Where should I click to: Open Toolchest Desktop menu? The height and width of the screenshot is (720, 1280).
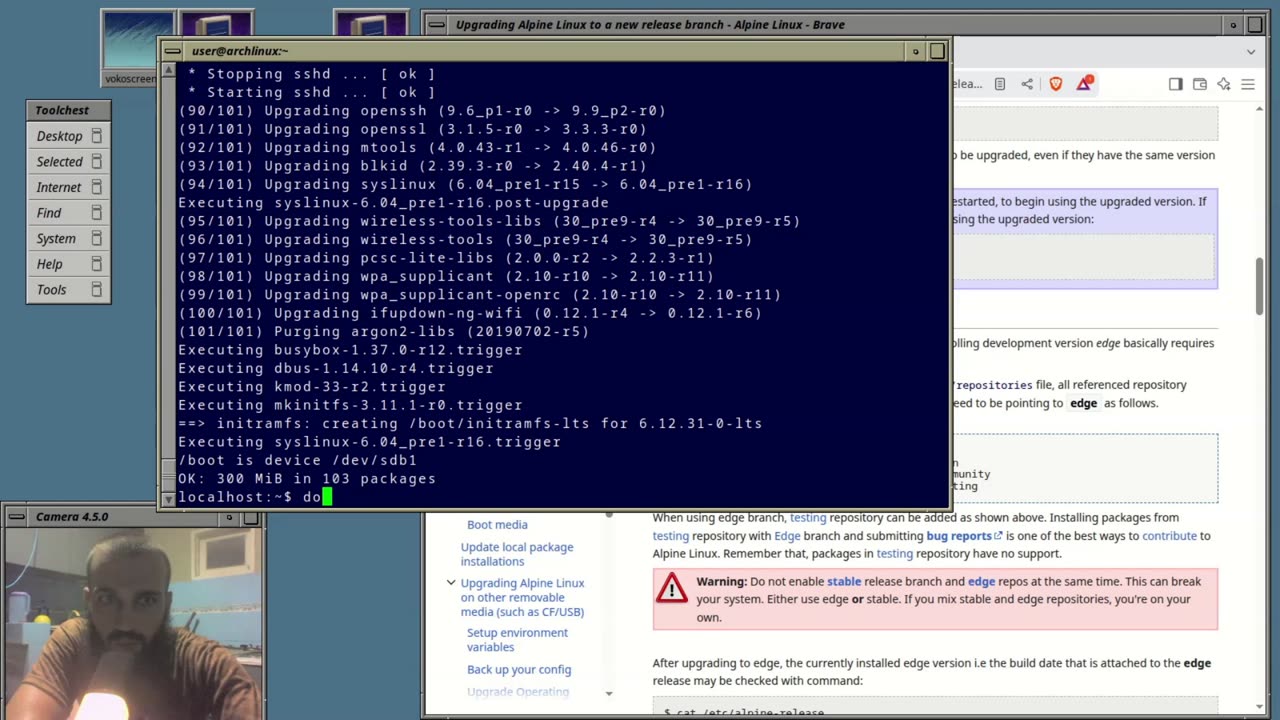tap(60, 136)
